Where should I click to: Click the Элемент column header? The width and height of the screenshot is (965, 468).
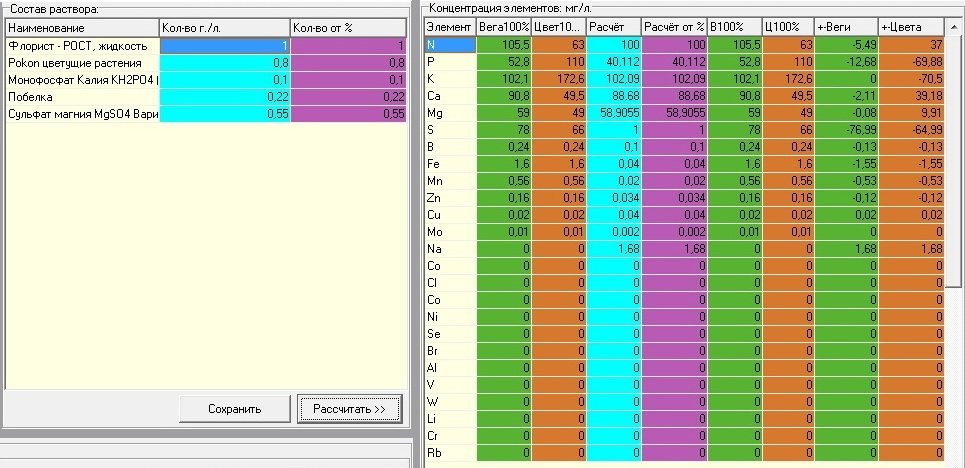click(450, 27)
